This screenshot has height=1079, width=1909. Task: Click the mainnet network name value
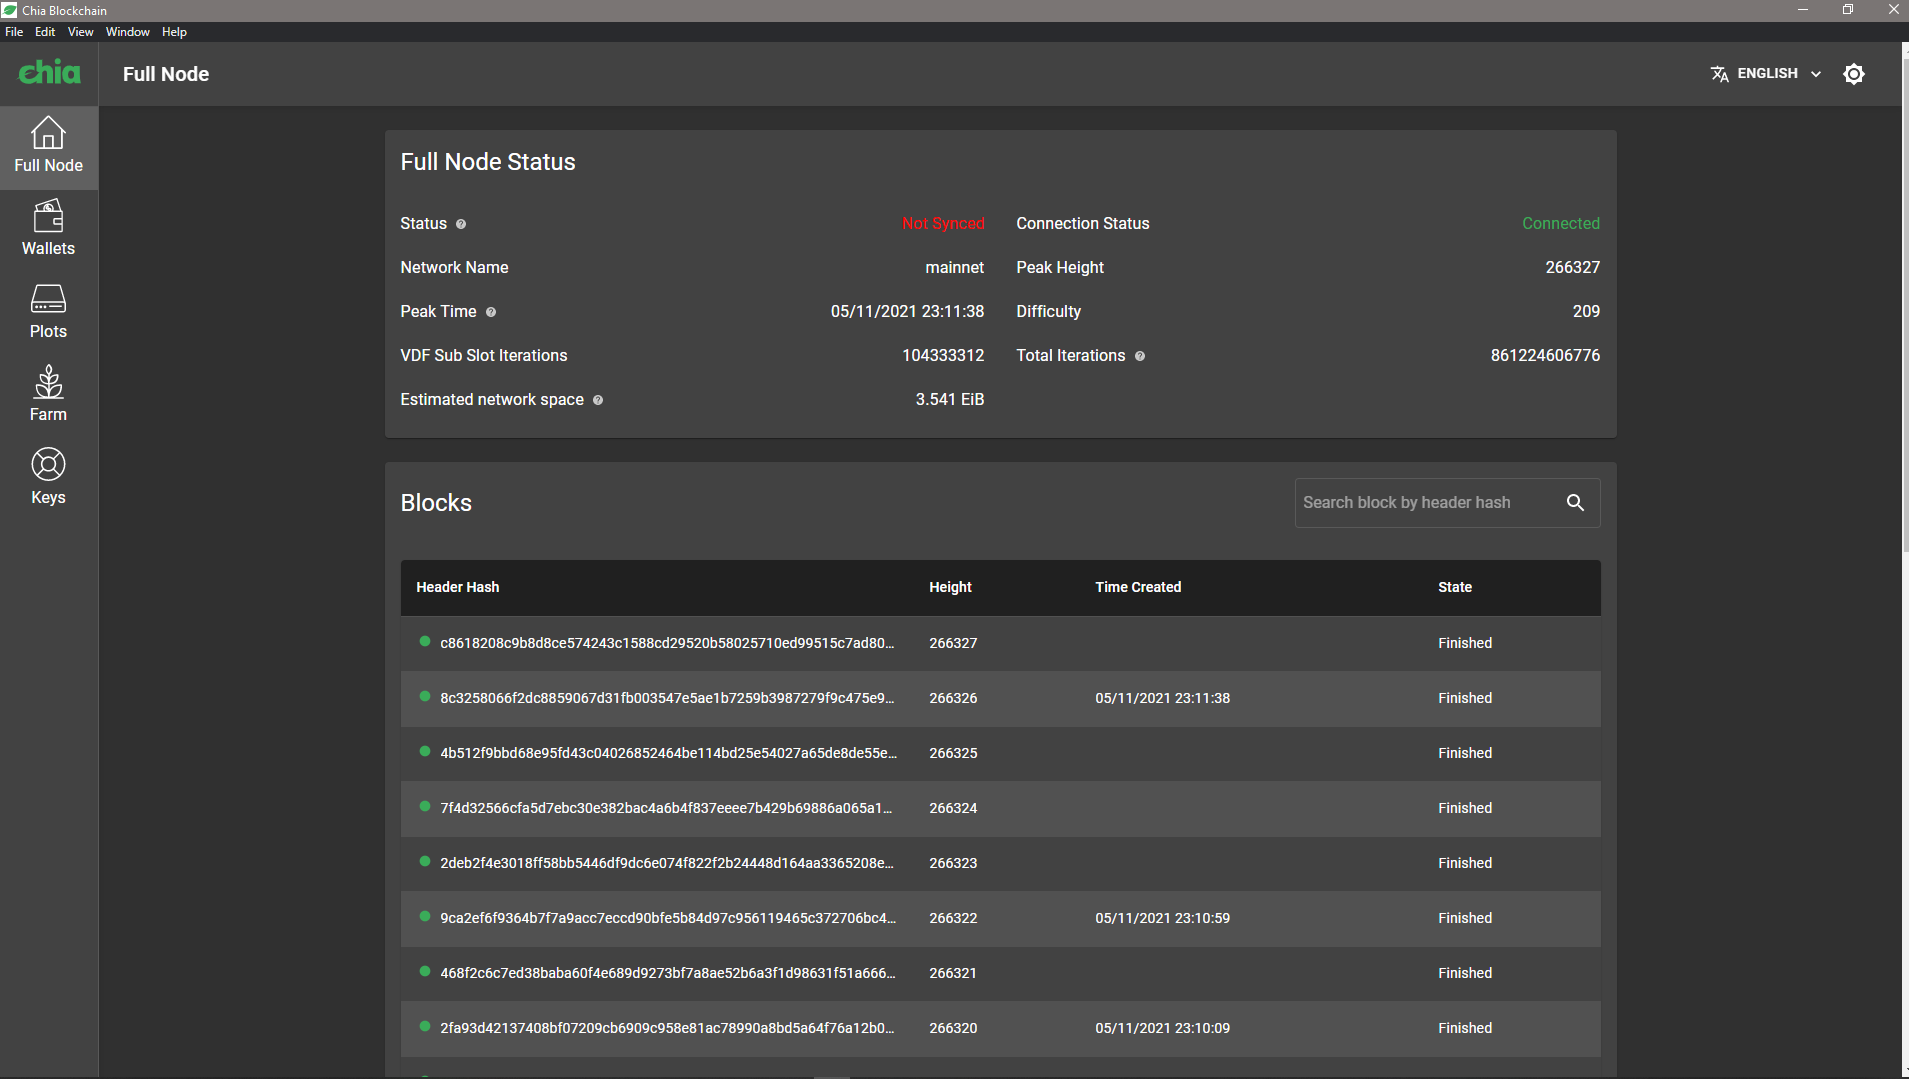[x=955, y=268]
